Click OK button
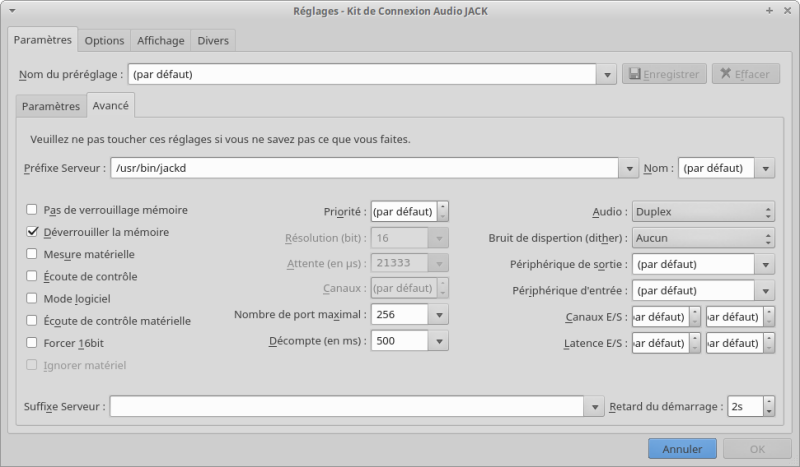This screenshot has width=800, height=467. 757,449
